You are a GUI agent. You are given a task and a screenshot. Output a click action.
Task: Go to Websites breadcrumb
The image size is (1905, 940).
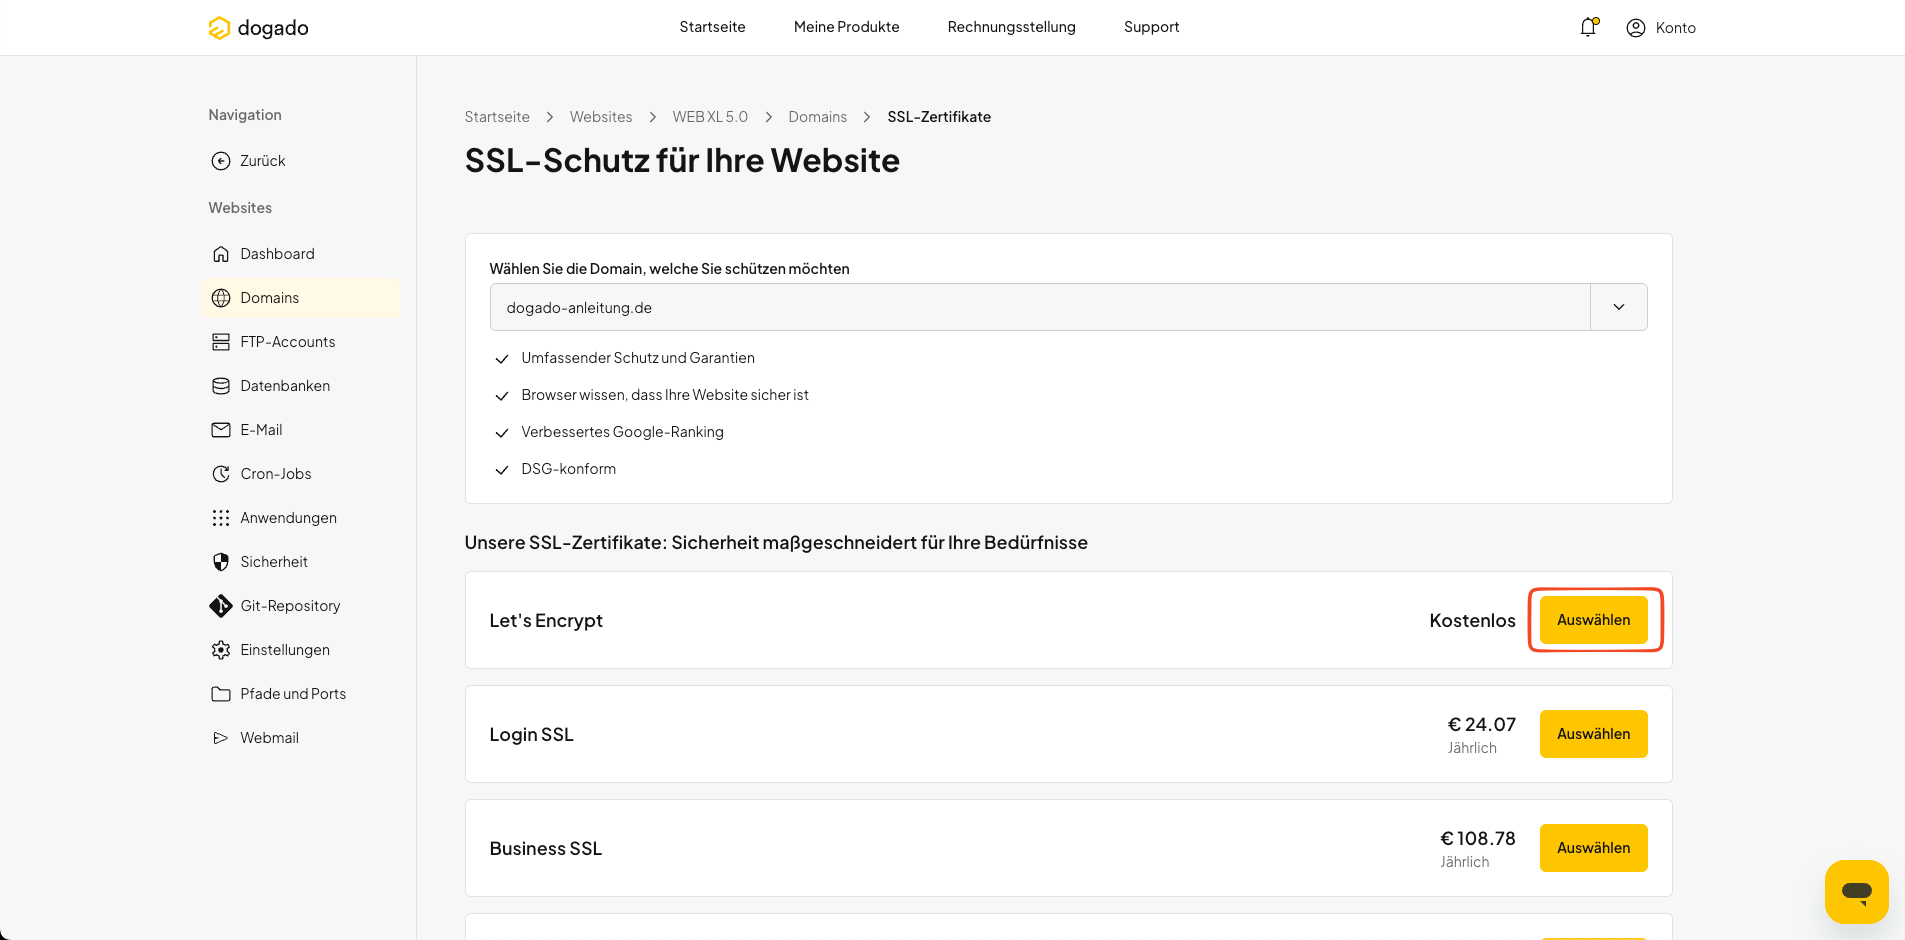click(x=601, y=117)
